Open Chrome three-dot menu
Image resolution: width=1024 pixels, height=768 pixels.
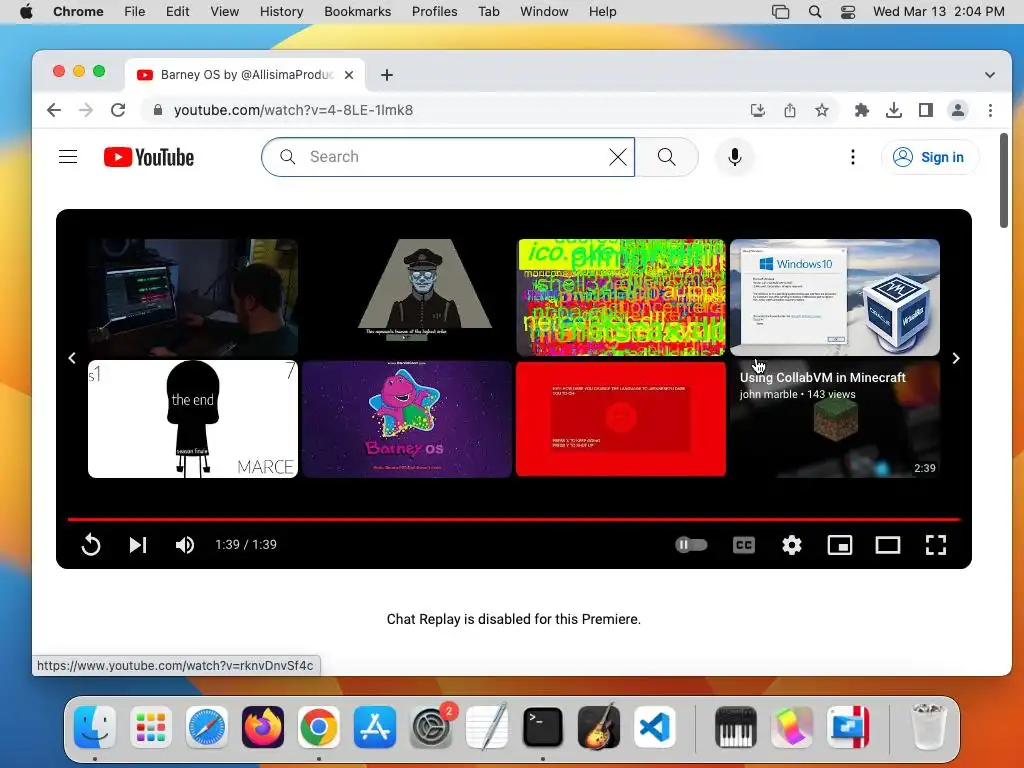pyautogui.click(x=990, y=110)
